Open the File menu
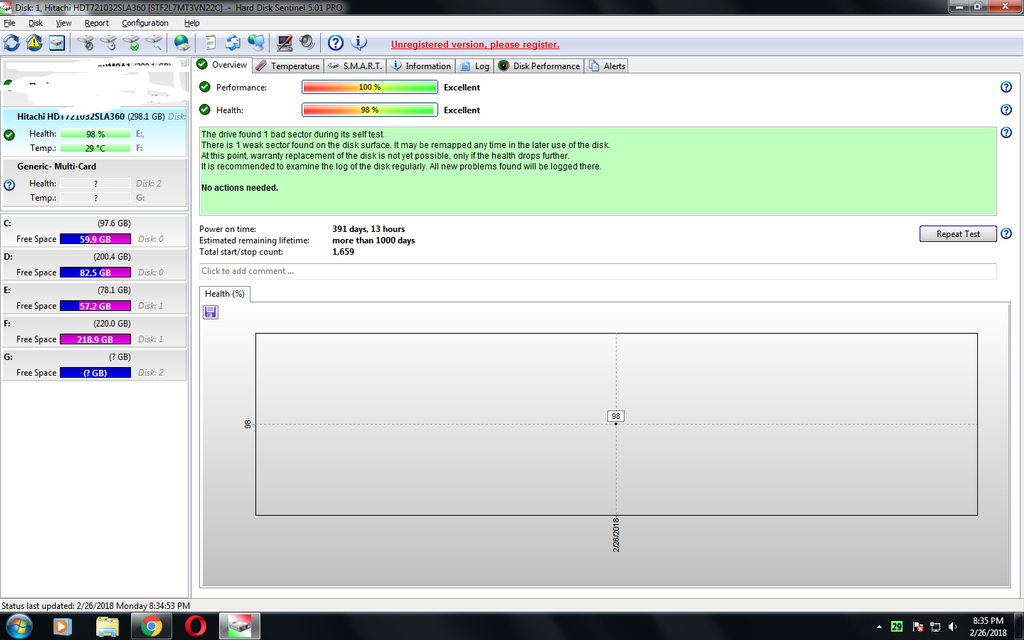The height and width of the screenshot is (640, 1024). pos(9,23)
